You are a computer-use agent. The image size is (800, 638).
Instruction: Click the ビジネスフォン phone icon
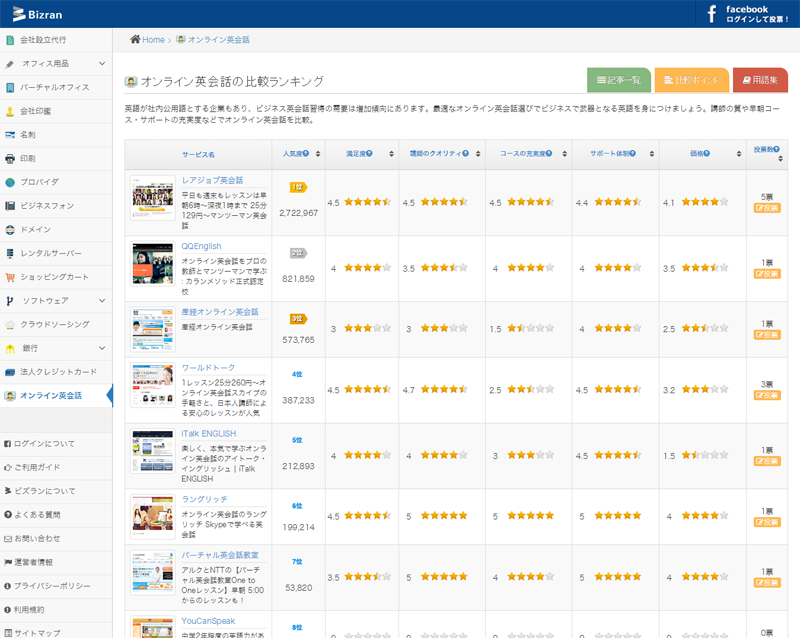click(10, 206)
